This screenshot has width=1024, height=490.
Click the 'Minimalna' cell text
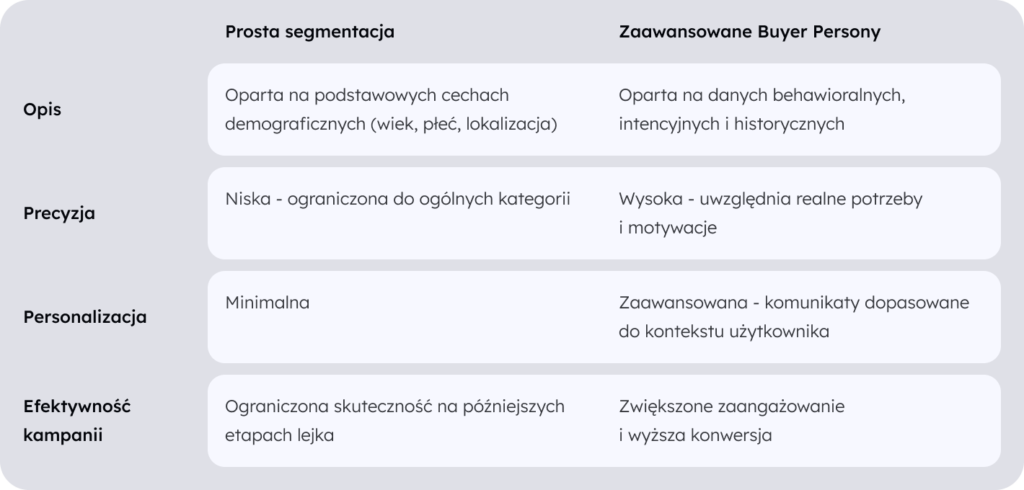[267, 302]
